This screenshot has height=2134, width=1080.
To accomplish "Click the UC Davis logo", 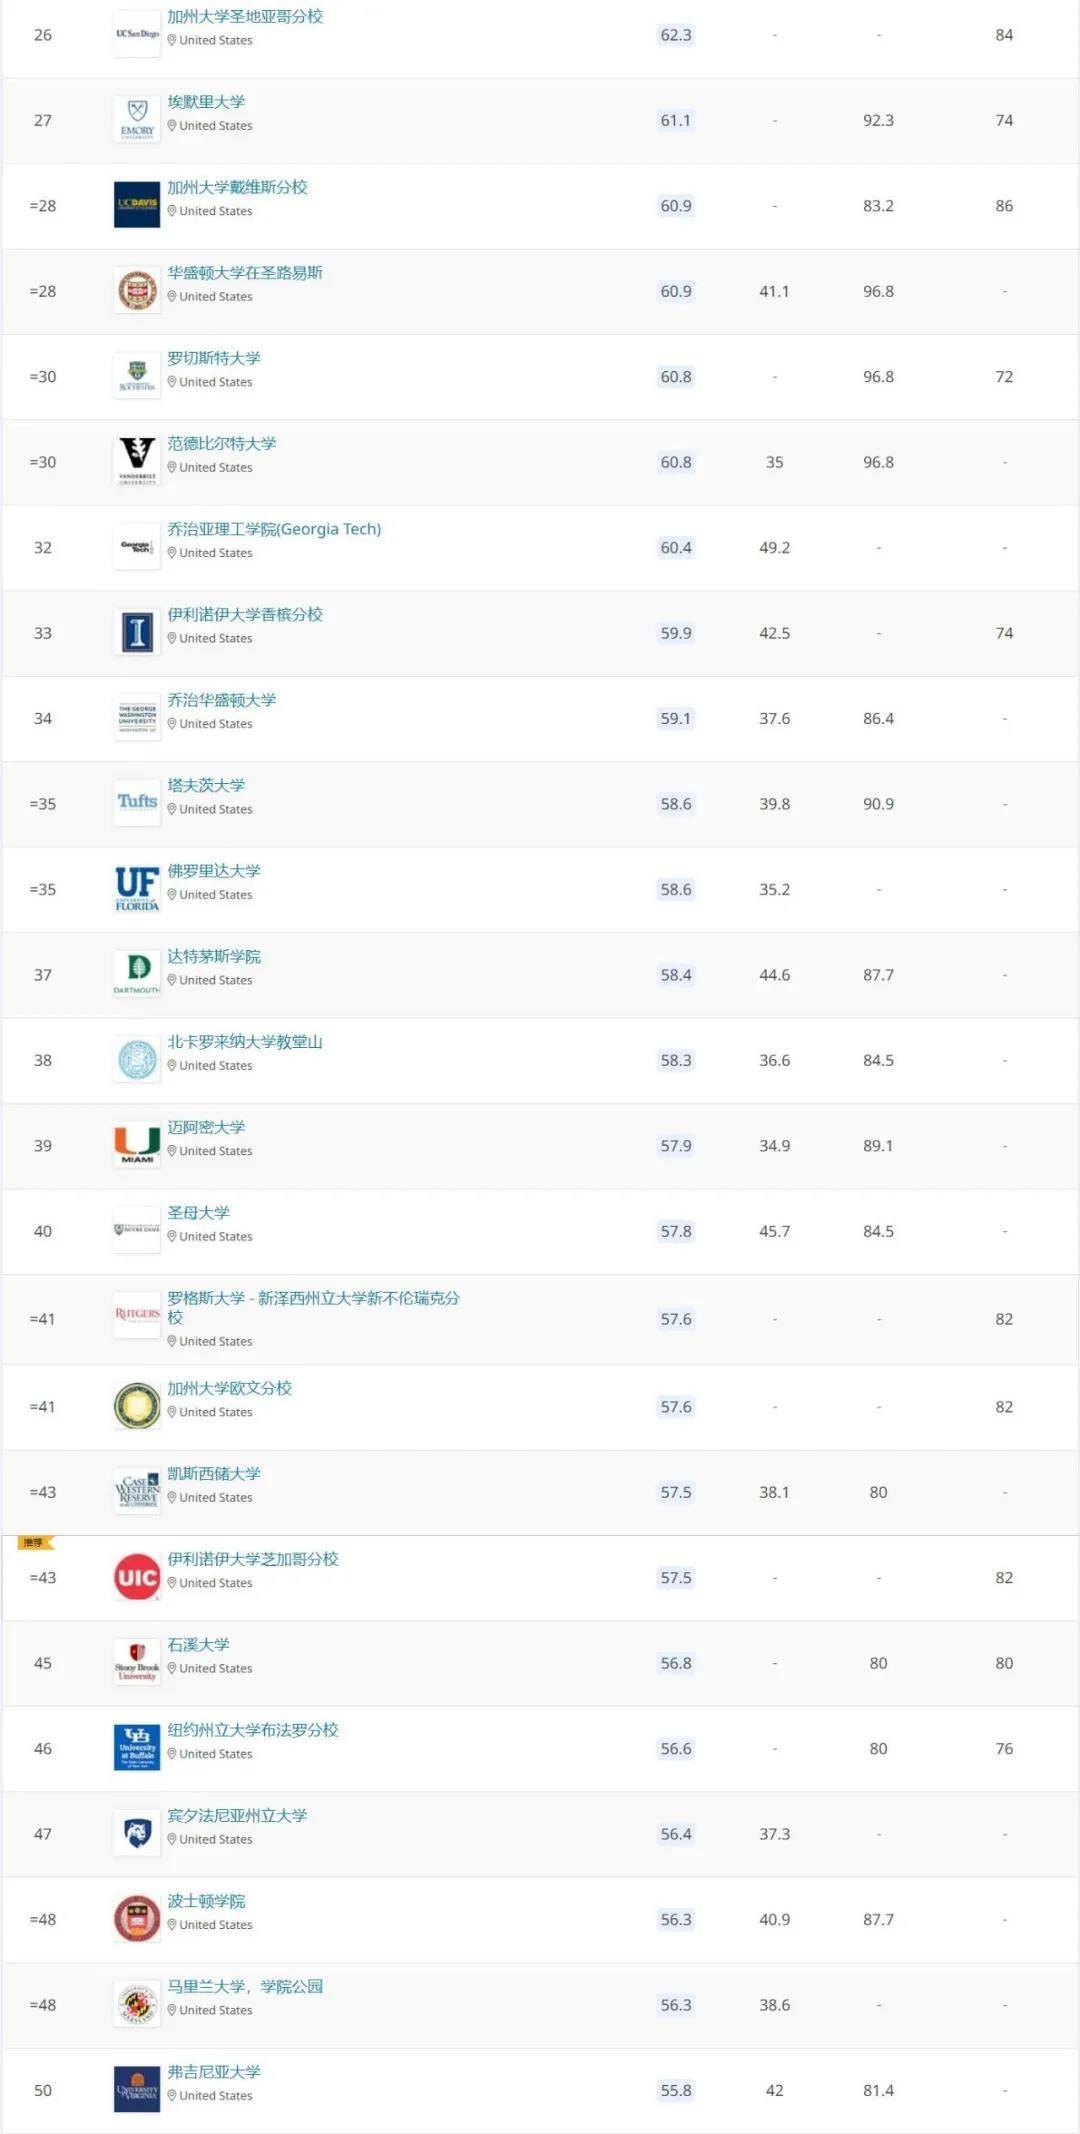I will 137,205.
